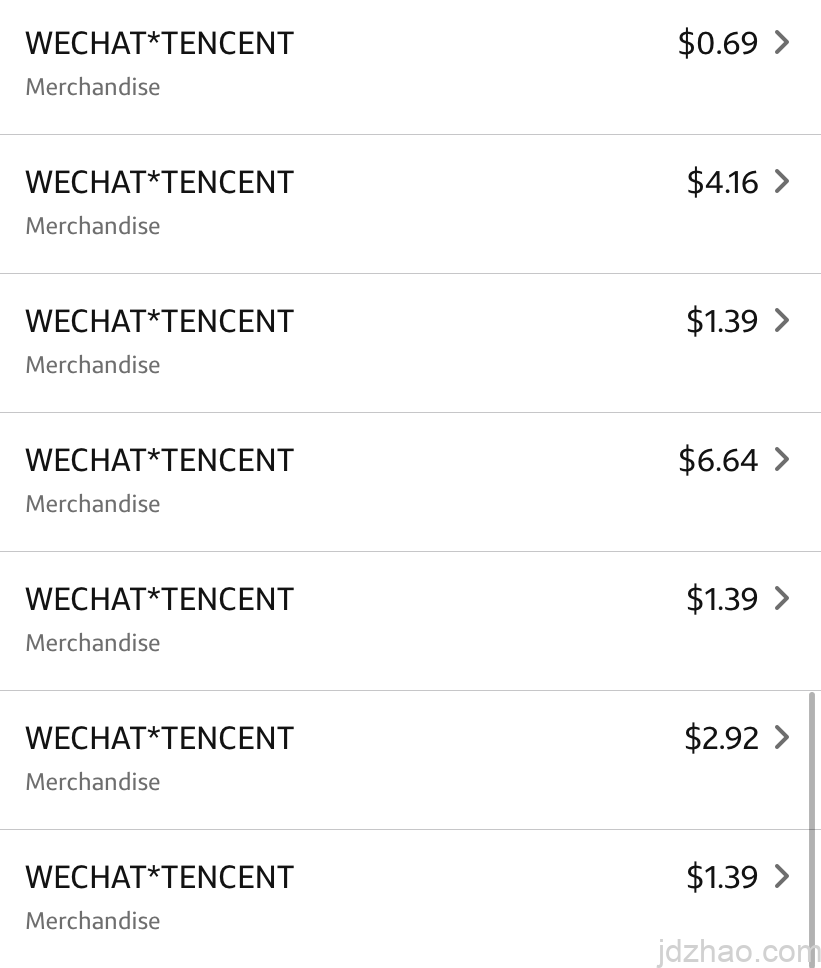Tap the chevron arrow beside the $0.69 charge
This screenshot has width=821, height=968.
pos(782,43)
